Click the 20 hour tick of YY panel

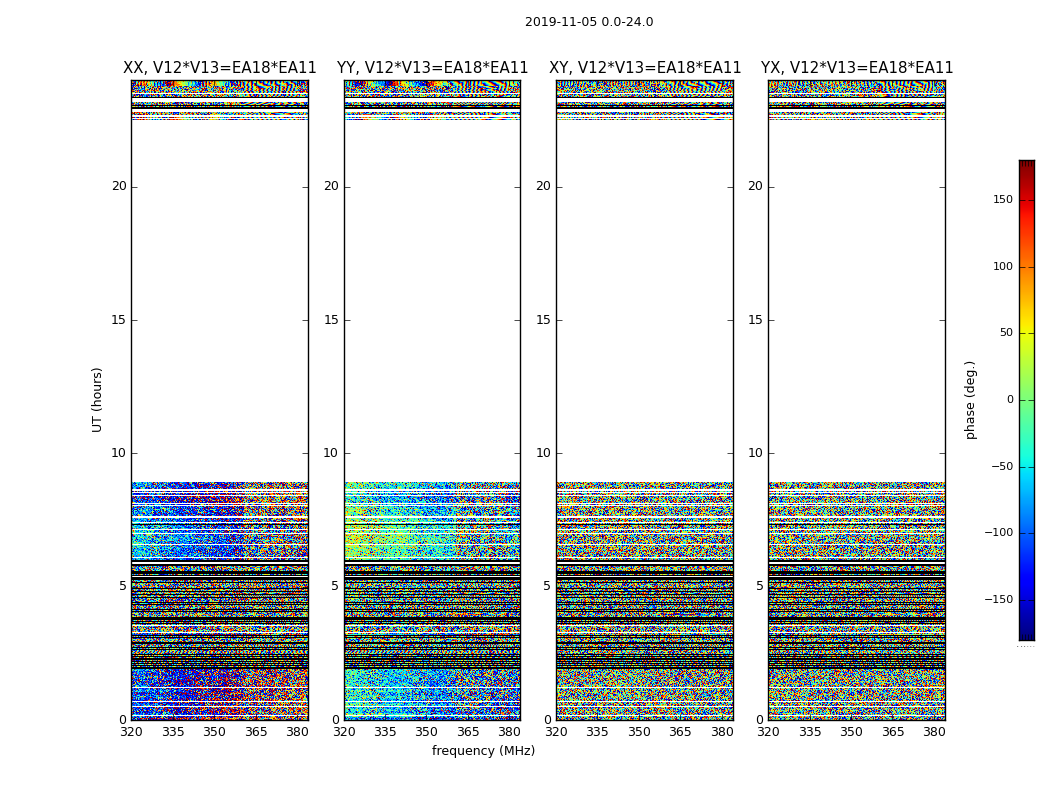(331, 186)
